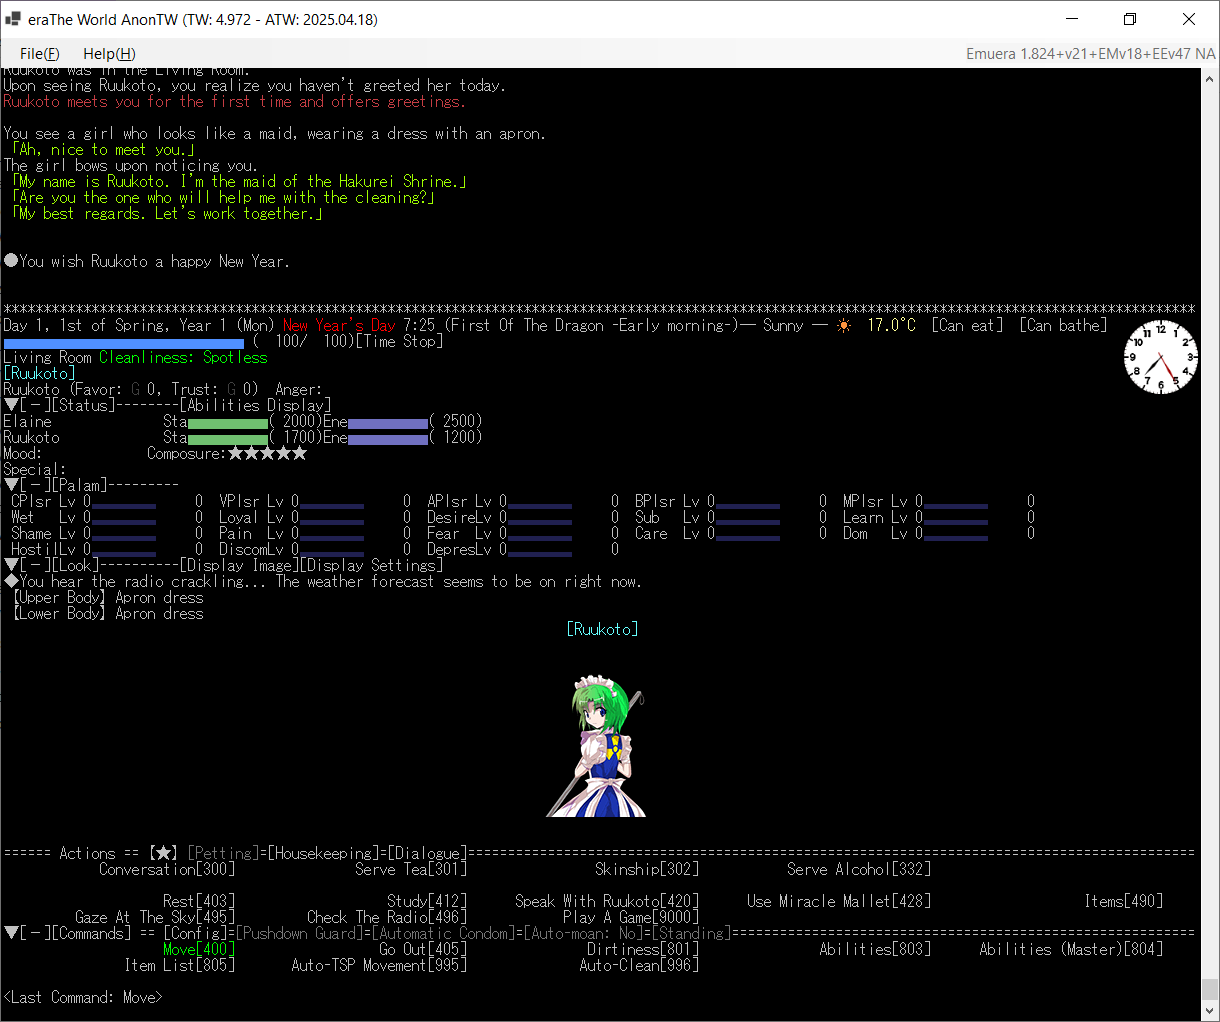Open Abilities[803] screen
The height and width of the screenshot is (1022, 1220).
pos(875,949)
